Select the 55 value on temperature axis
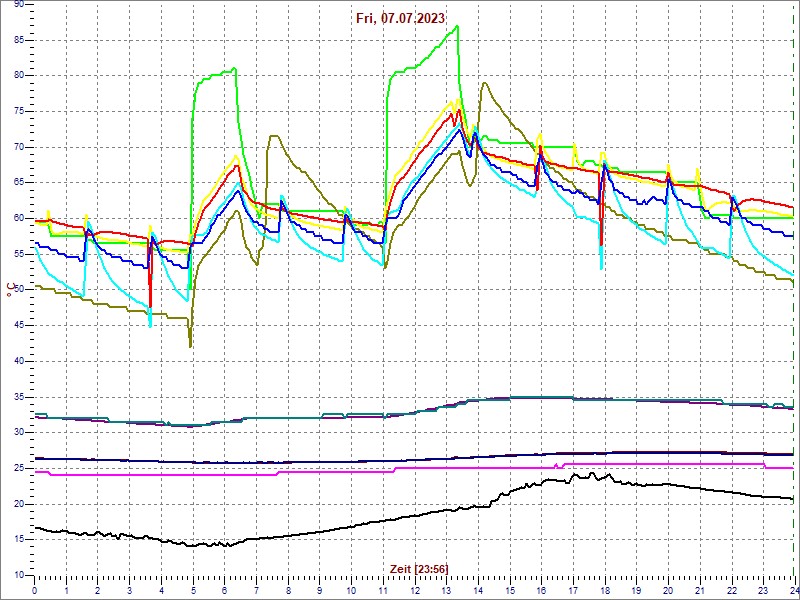The image size is (800, 600). tap(18, 254)
